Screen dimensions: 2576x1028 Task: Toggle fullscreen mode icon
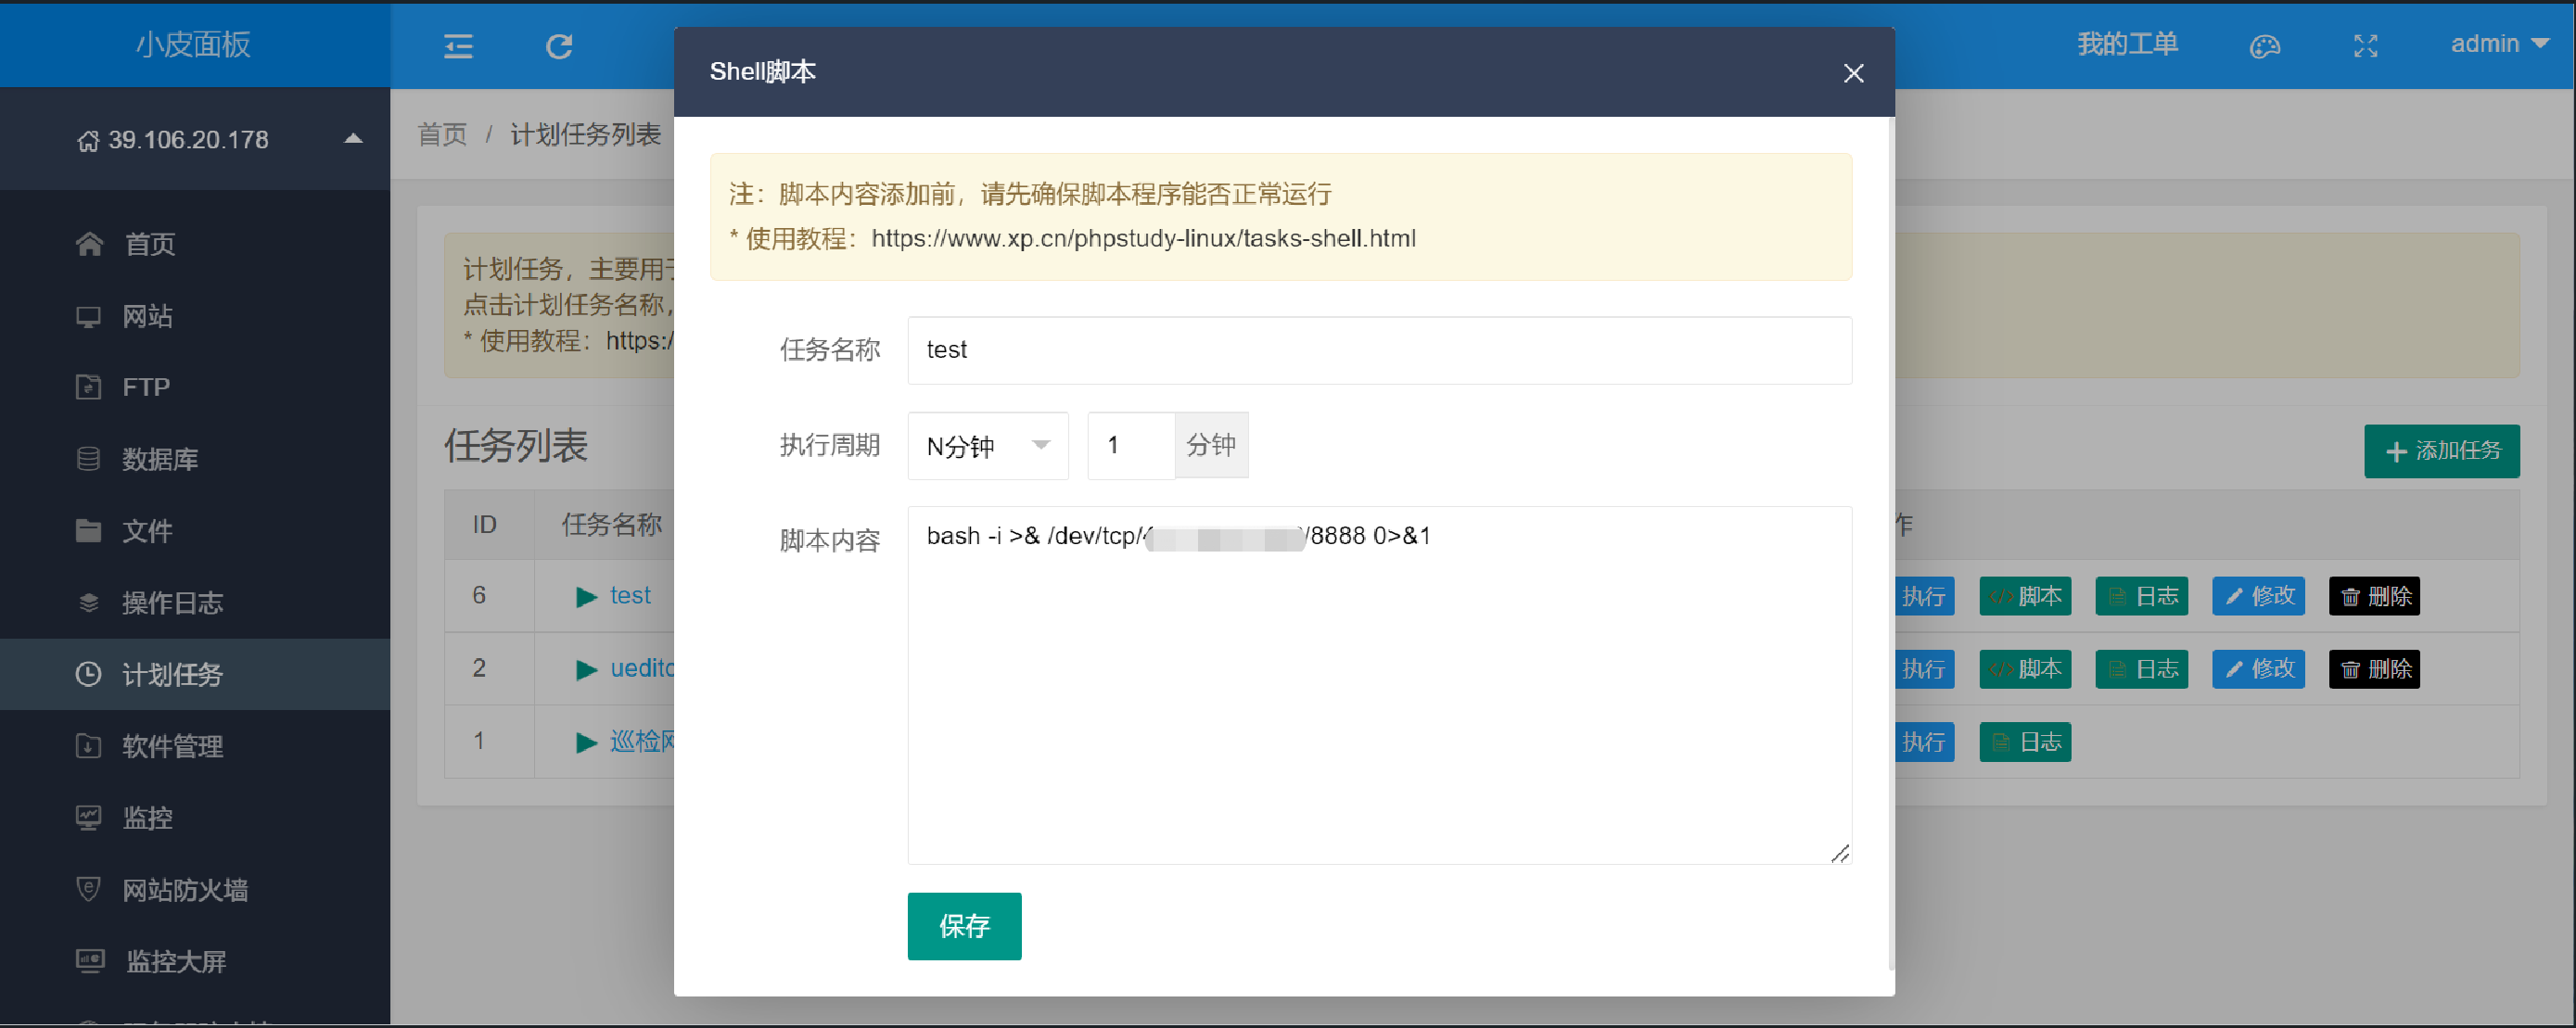[x=2365, y=46]
